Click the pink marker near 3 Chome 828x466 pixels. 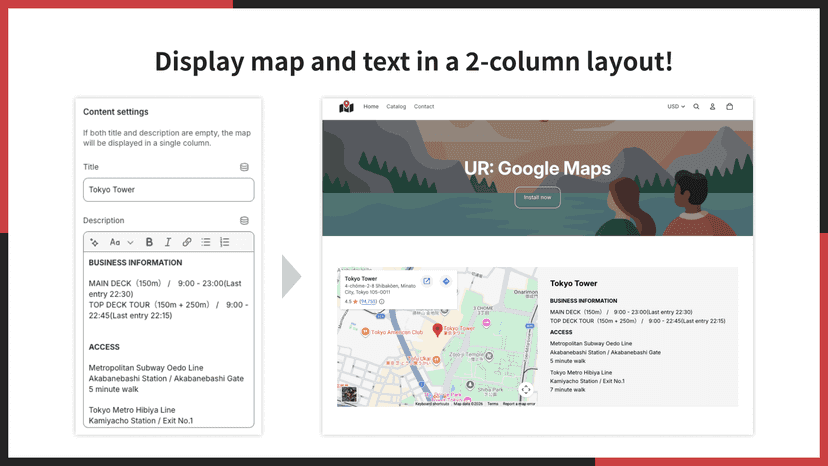pos(486,322)
